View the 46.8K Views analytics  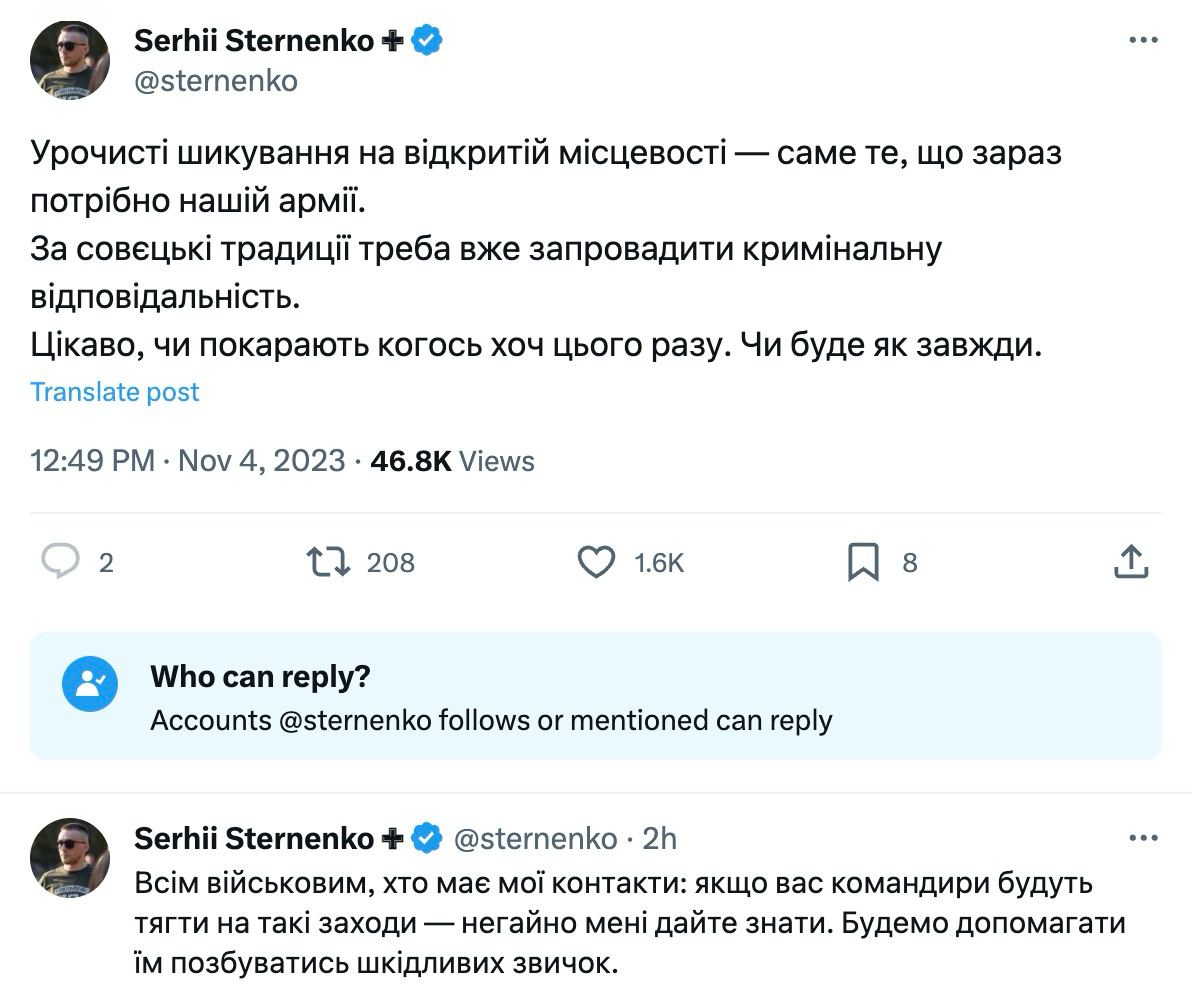[x=452, y=461]
